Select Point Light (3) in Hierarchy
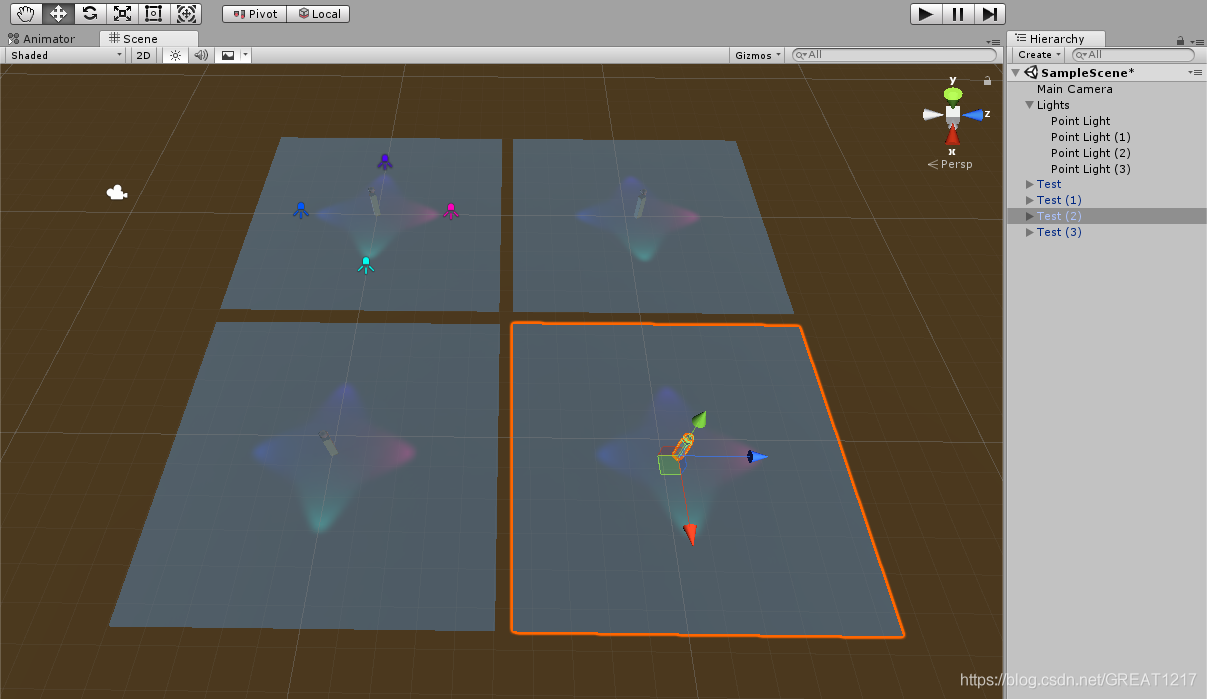The width and height of the screenshot is (1207, 699). [x=1090, y=169]
